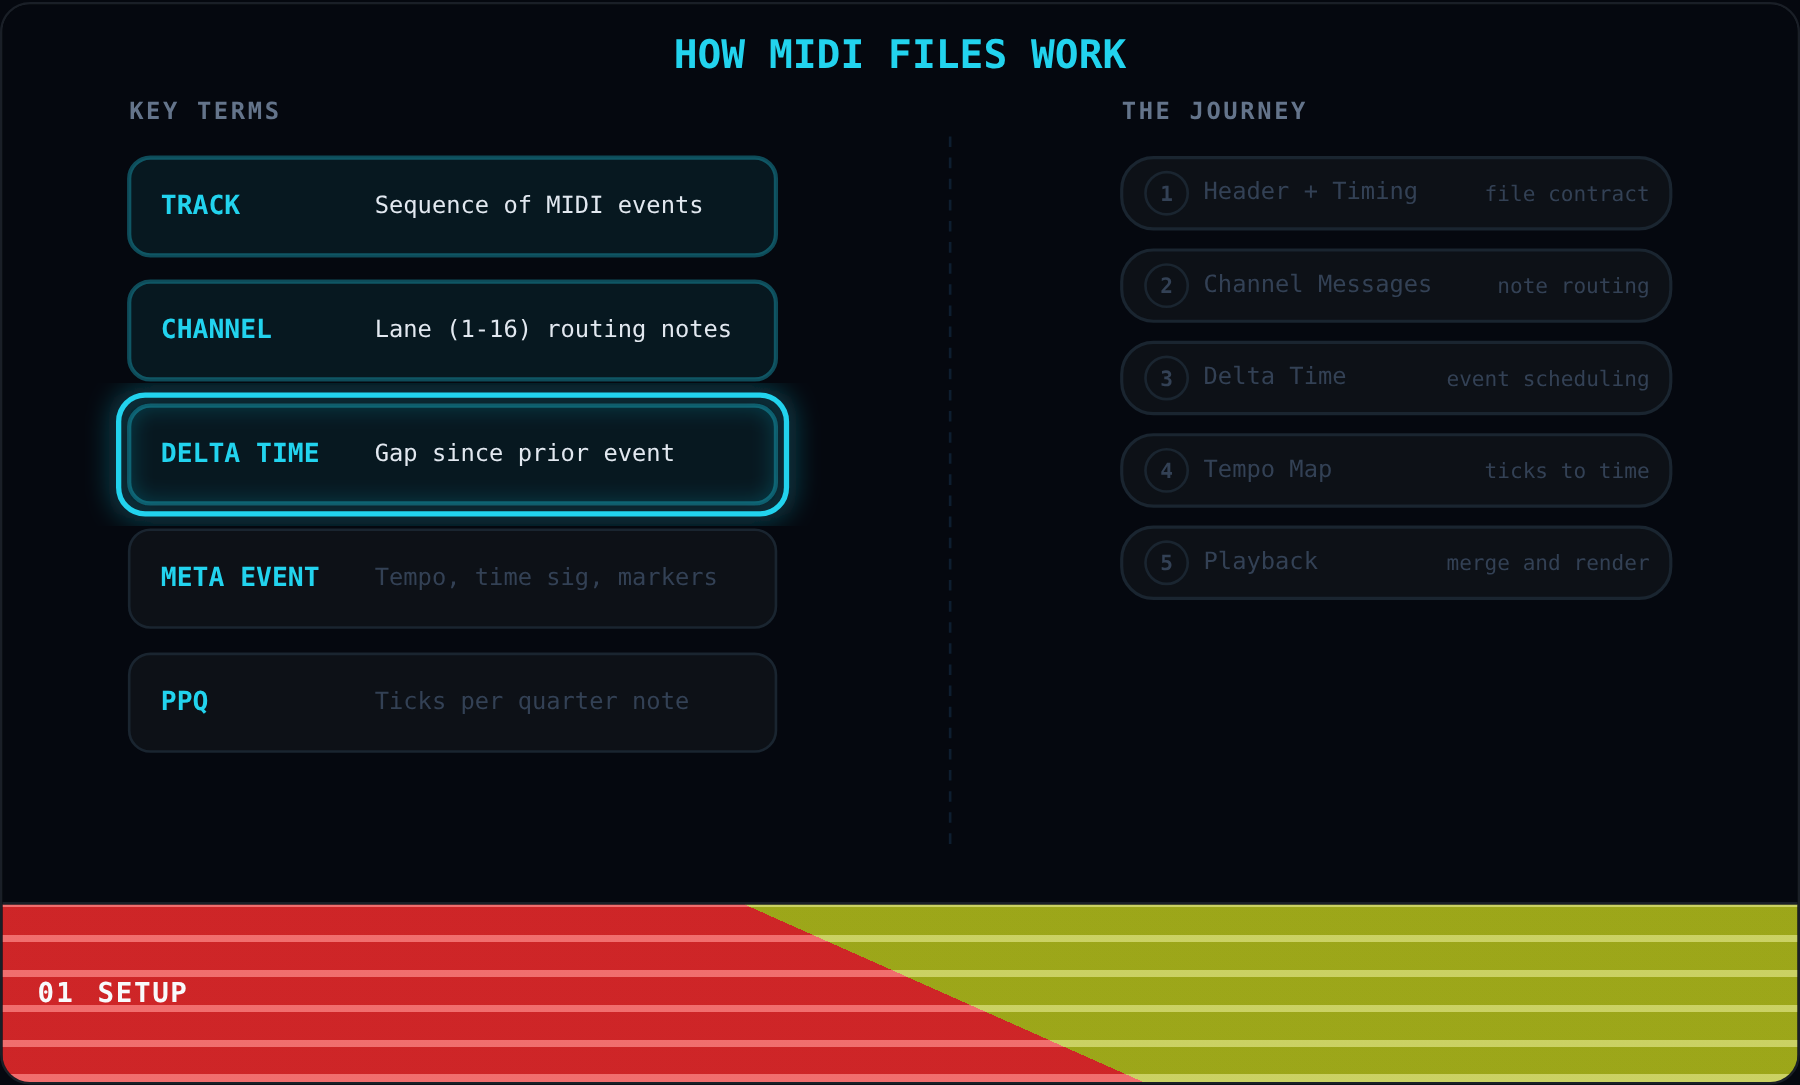This screenshot has height=1085, width=1800.
Task: Click the highlighted DELTA TIME card
Action: 452,454
